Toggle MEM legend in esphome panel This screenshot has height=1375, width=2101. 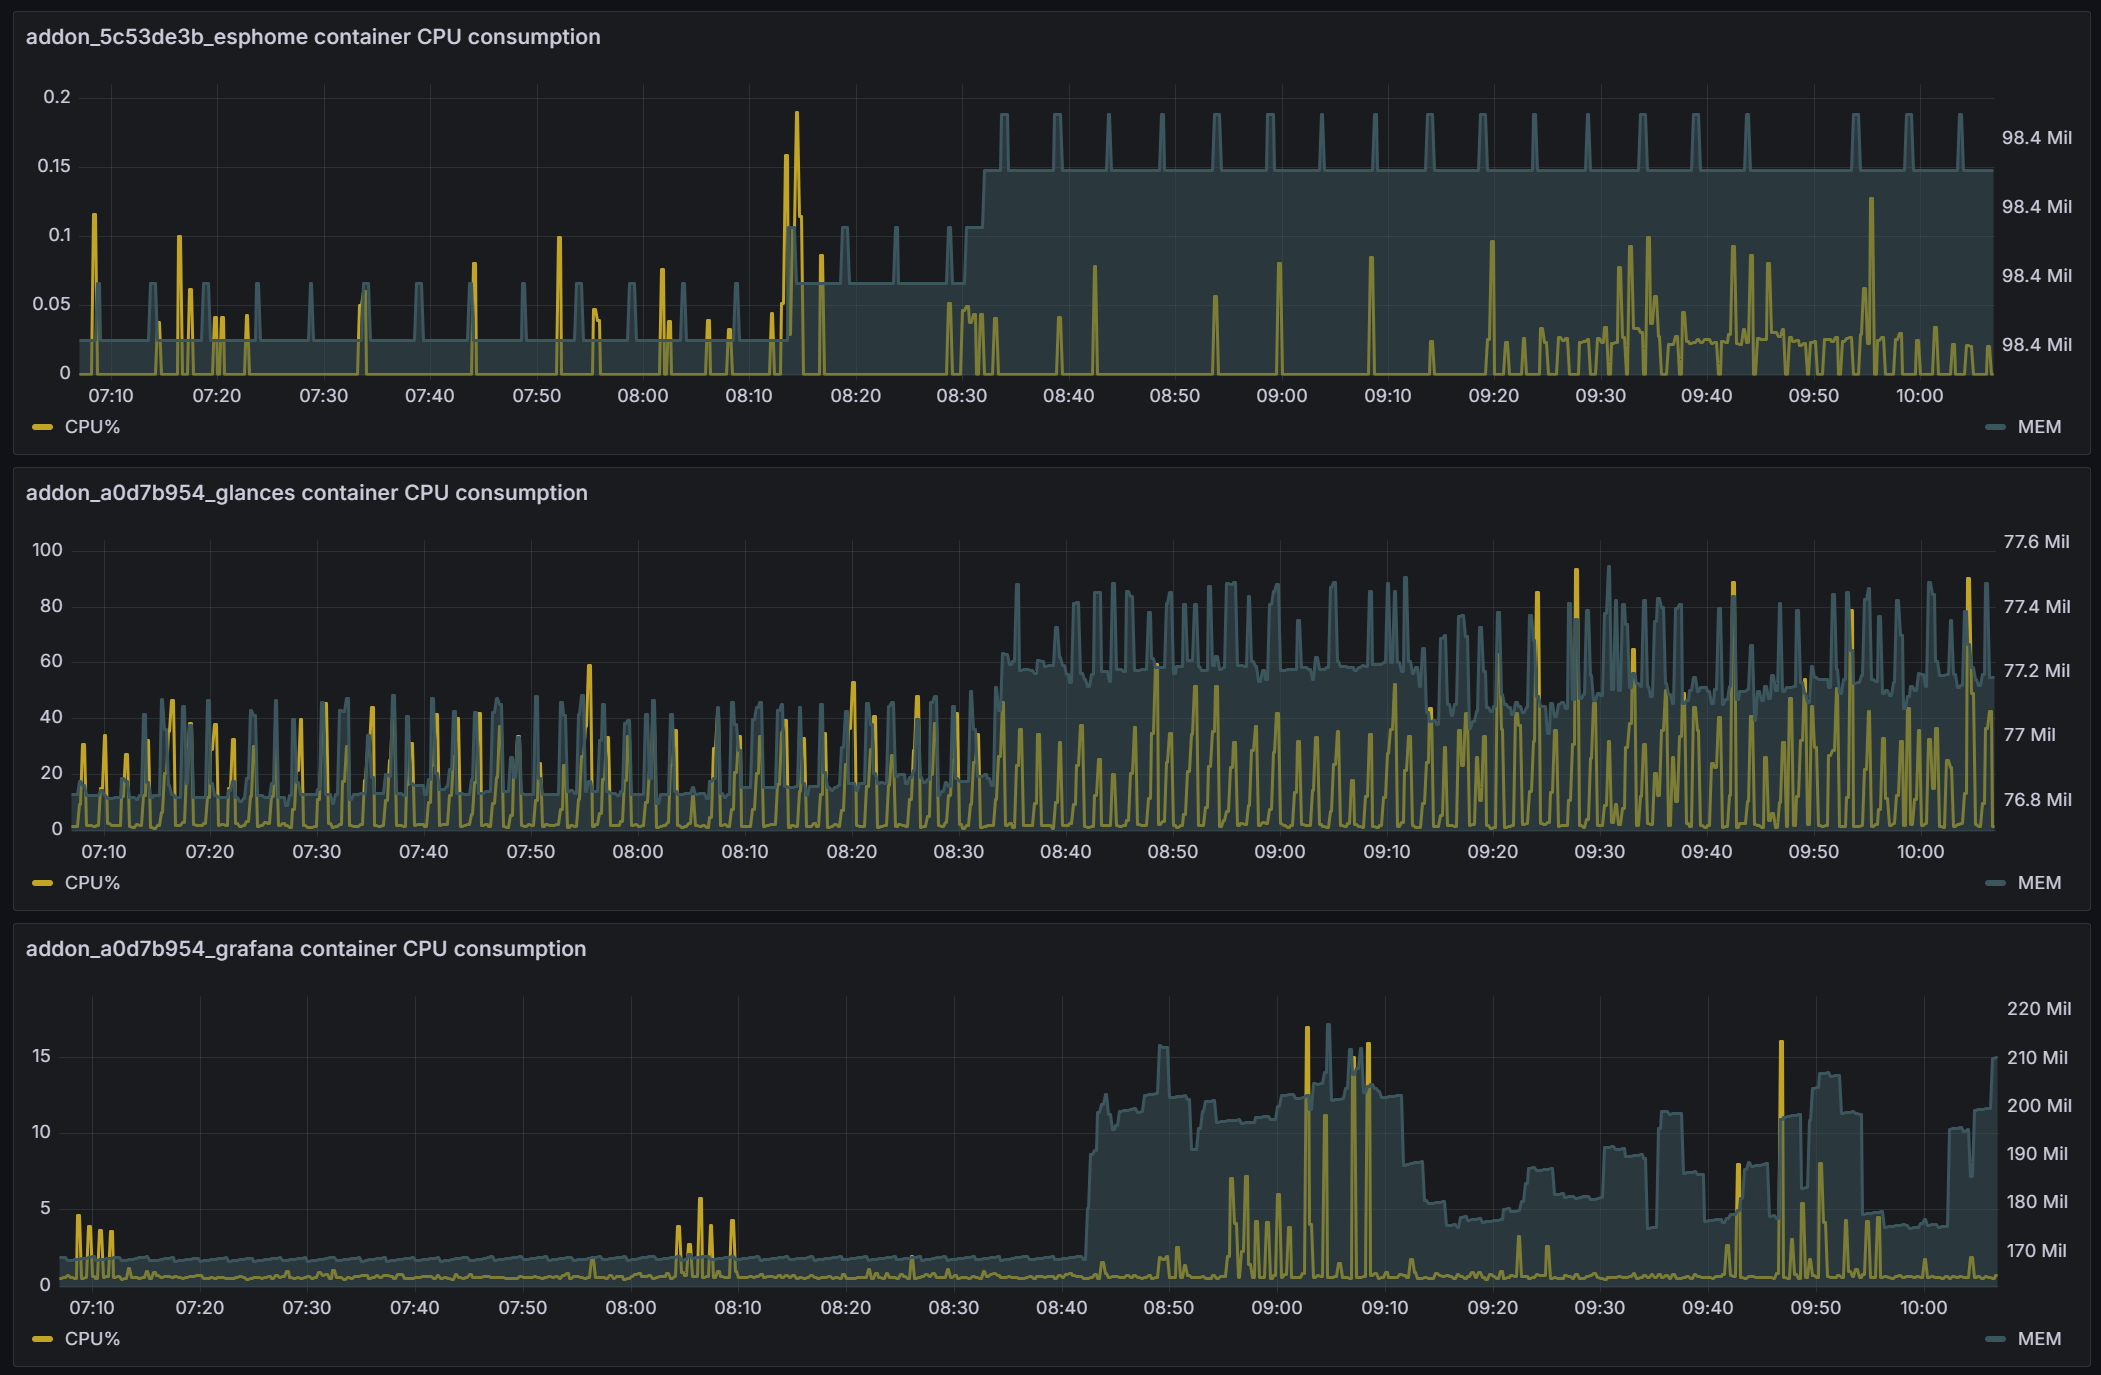point(2039,427)
